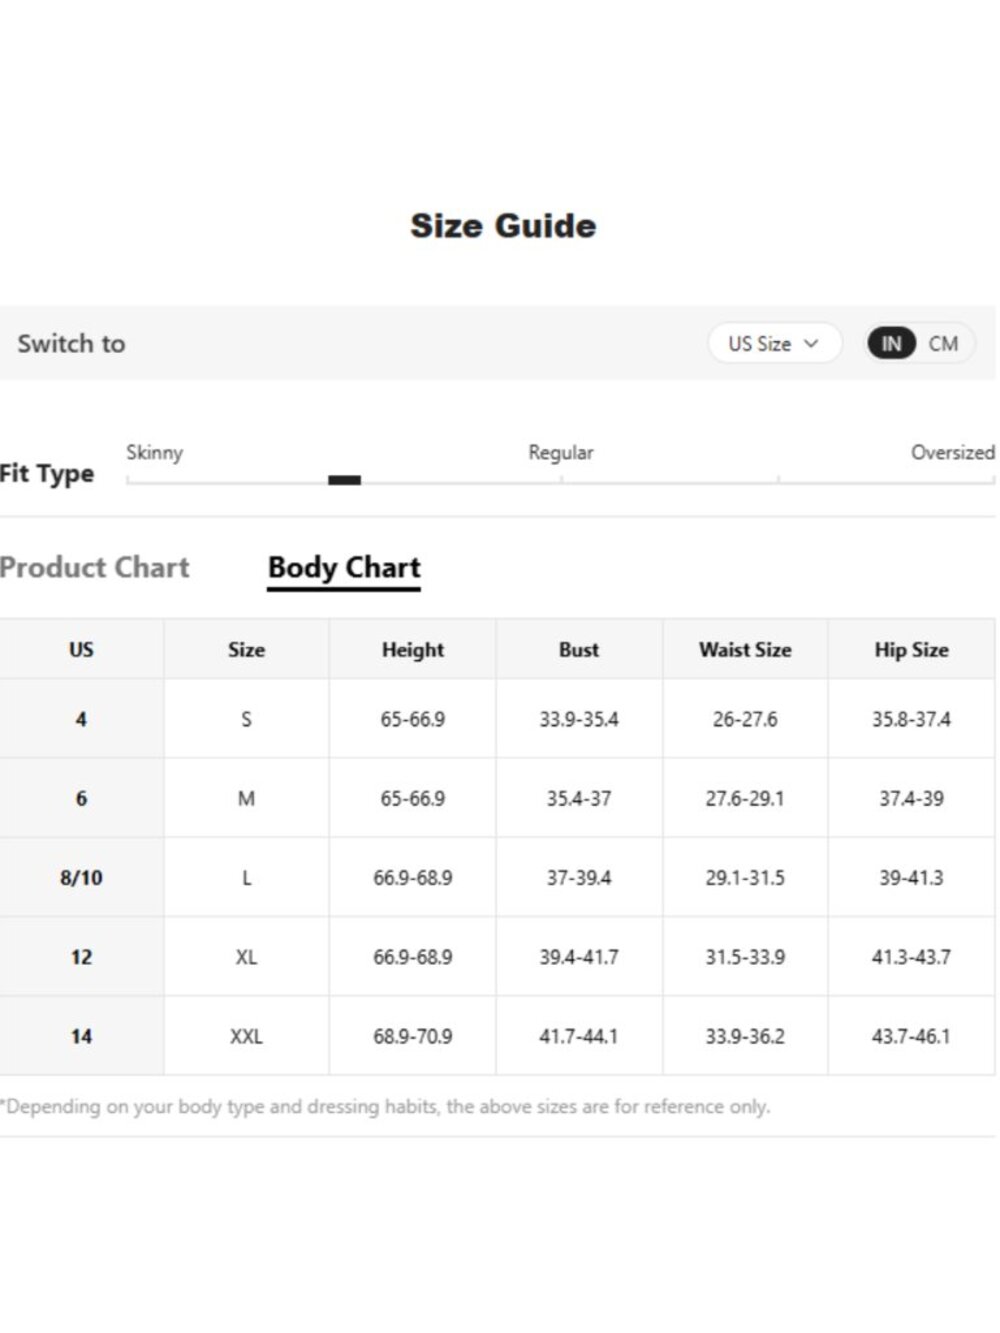Viewport: 1000px width, 1333px height.
Task: Select the Body Chart tab
Action: pyautogui.click(x=344, y=568)
